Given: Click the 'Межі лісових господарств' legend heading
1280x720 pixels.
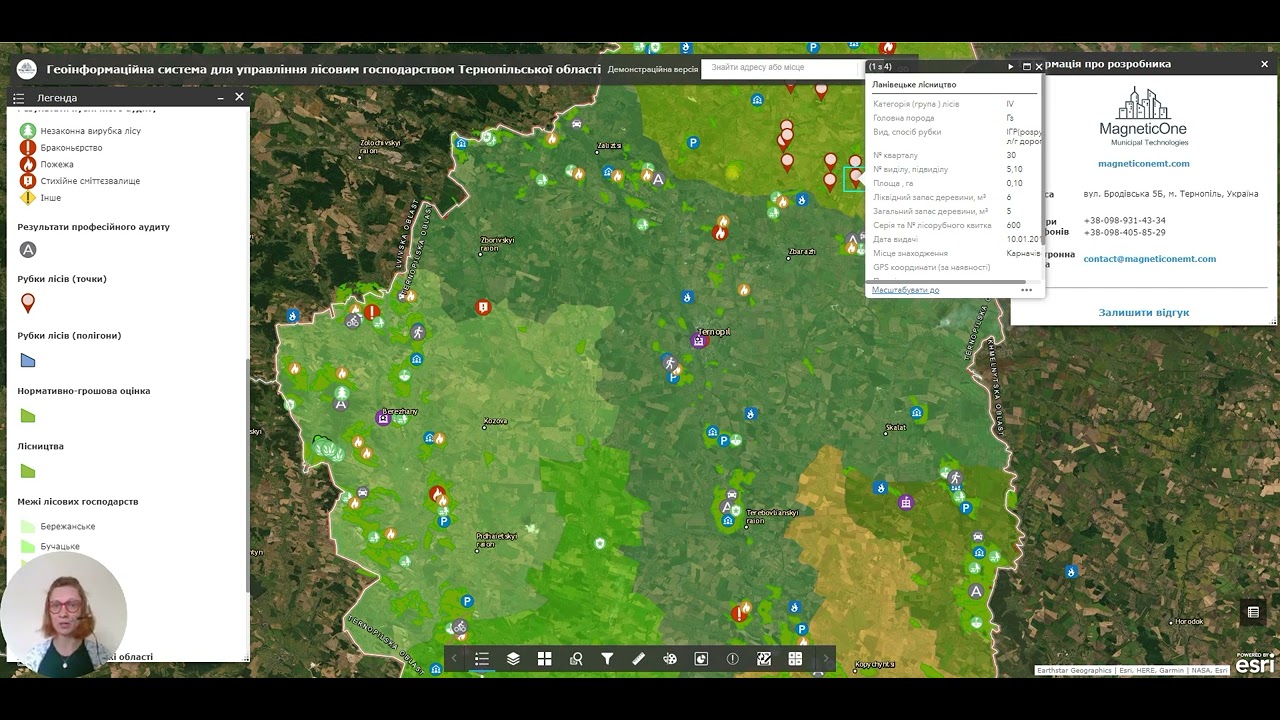Looking at the screenshot, I should click(x=78, y=502).
